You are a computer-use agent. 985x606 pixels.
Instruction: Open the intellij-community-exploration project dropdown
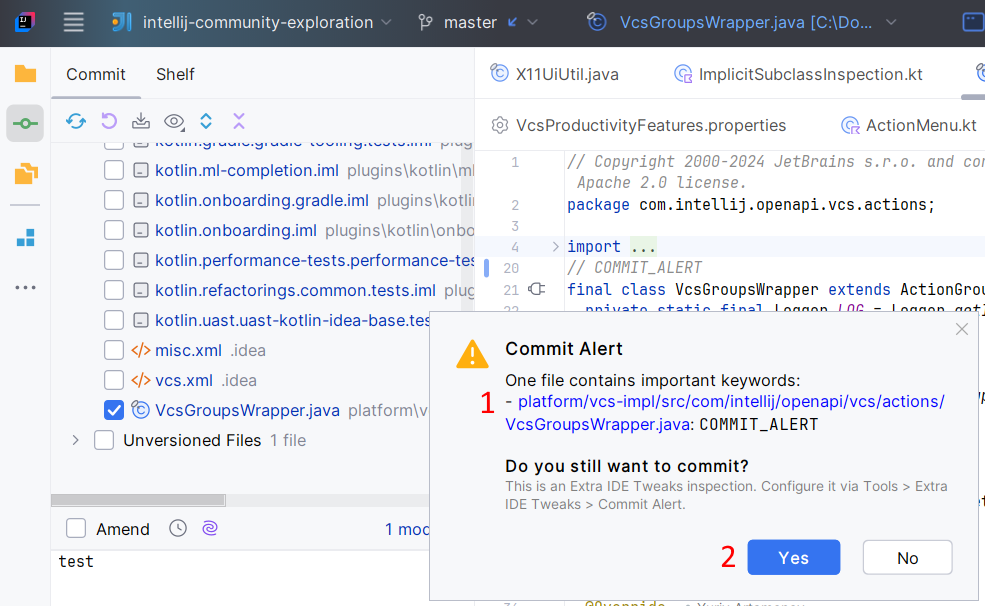click(x=251, y=23)
